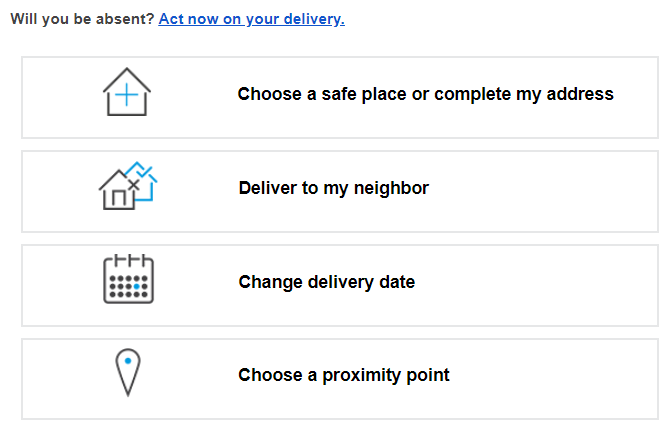Click the blue checkmark house in neighbor icon
Viewport: 671px width, 433px height.
144,180
